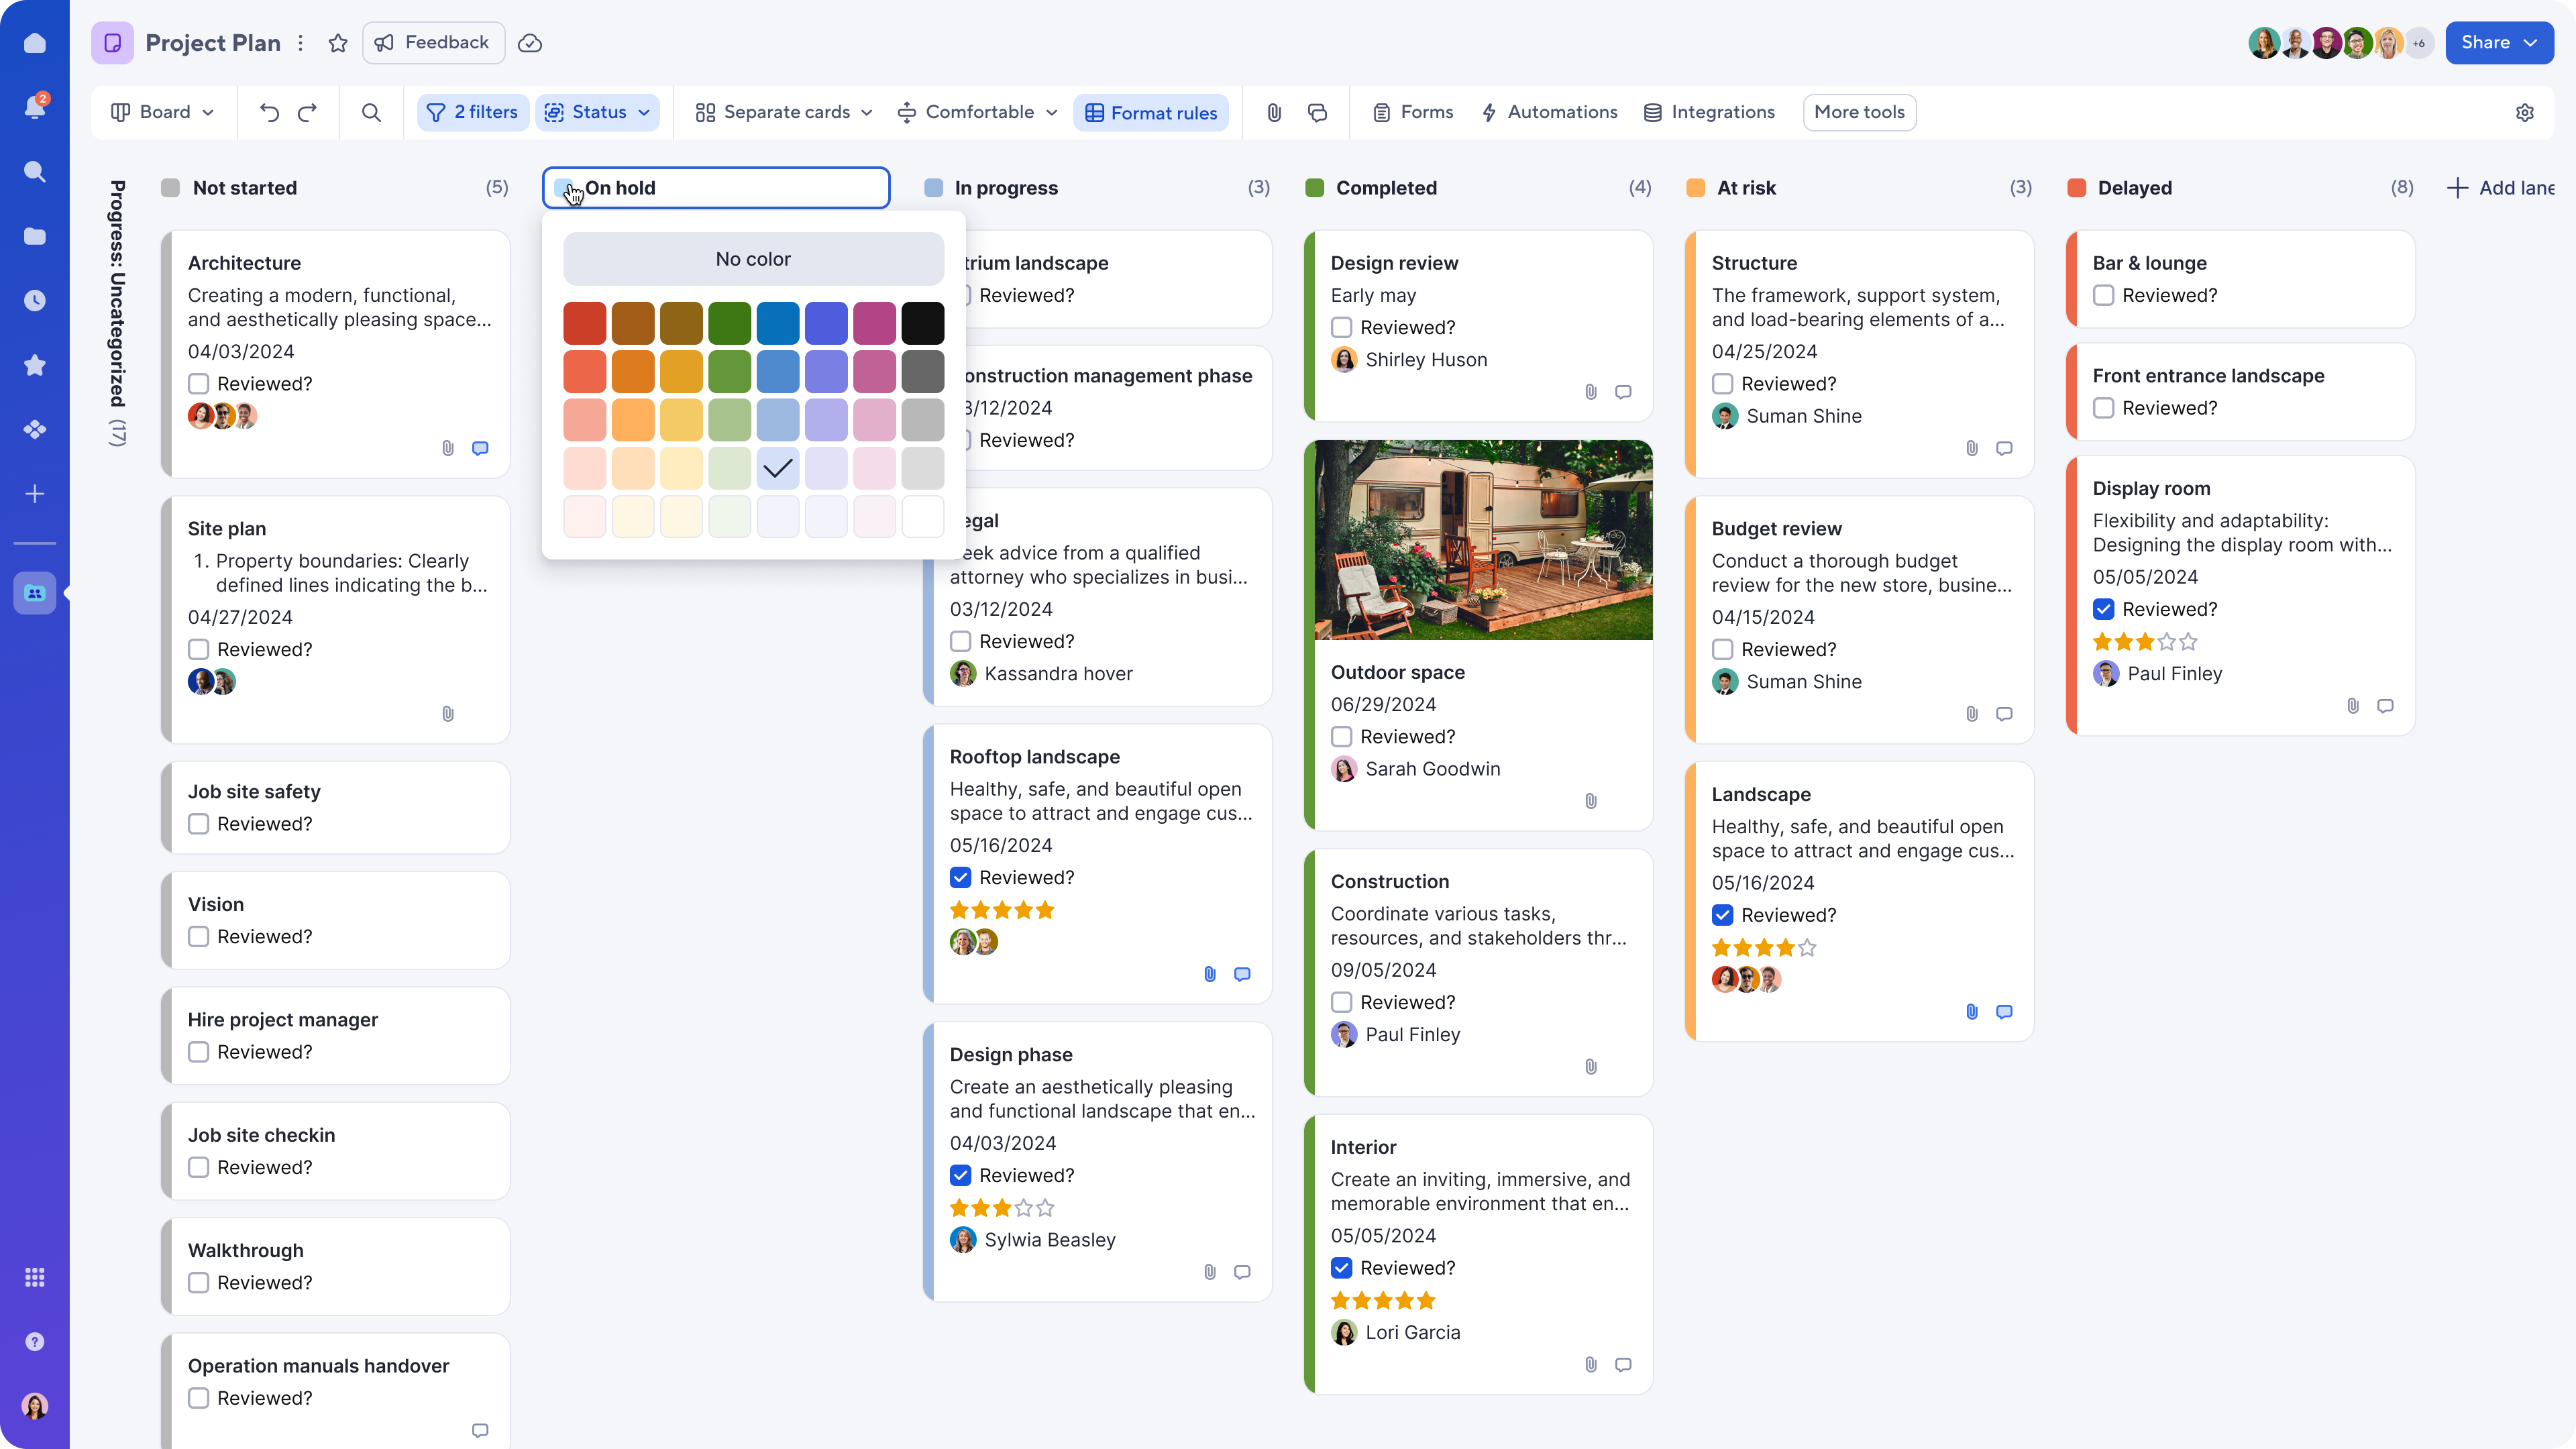This screenshot has height=1449, width=2576.
Task: Open help via the question mark icon
Action: [35, 1341]
